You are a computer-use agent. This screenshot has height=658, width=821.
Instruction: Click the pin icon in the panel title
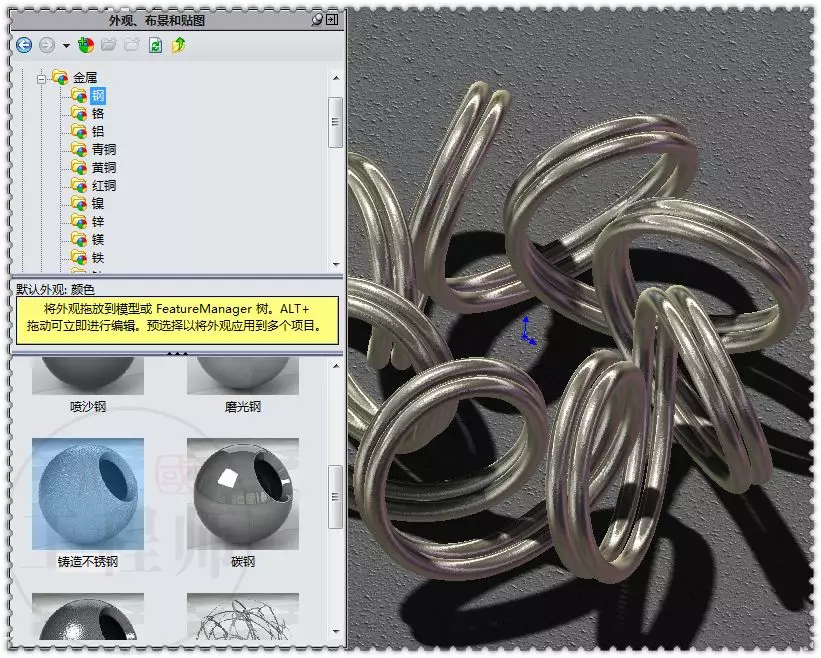tap(317, 20)
